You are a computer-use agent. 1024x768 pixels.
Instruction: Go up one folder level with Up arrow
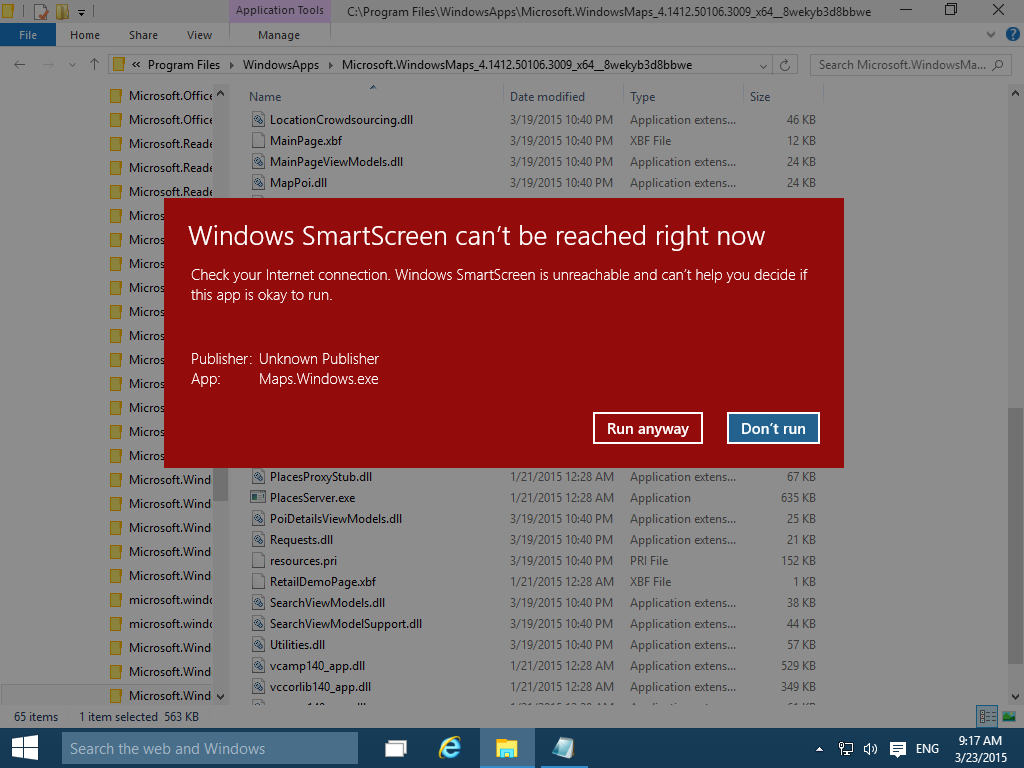pyautogui.click(x=94, y=65)
